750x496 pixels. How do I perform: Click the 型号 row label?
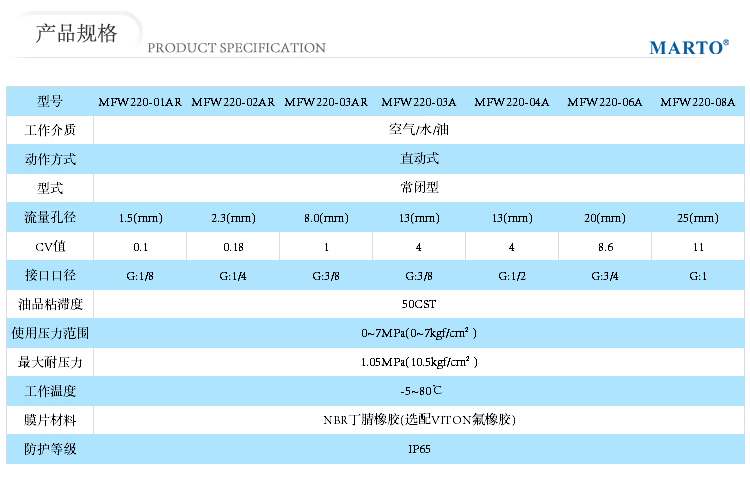(x=50, y=102)
